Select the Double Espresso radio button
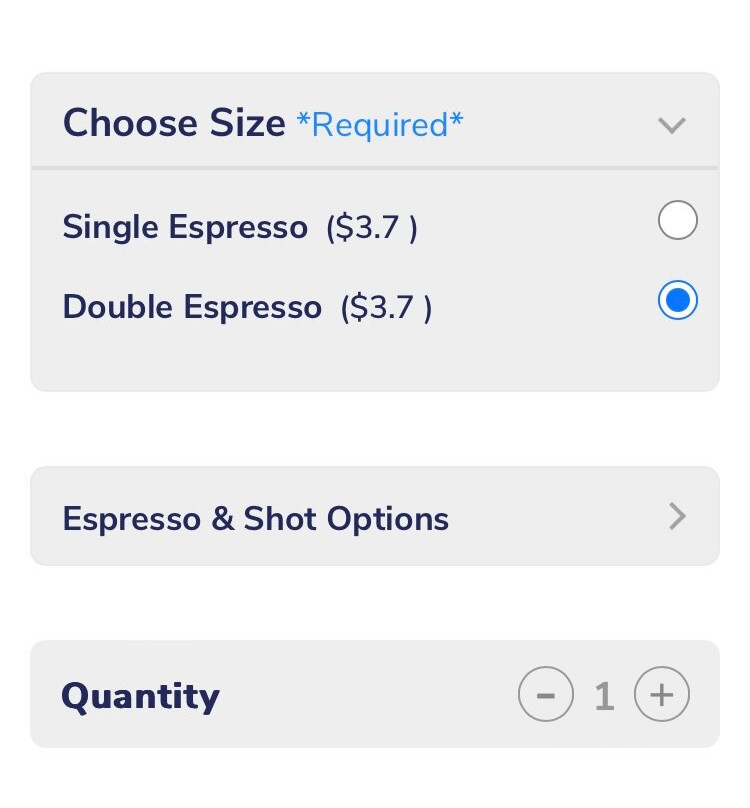 [678, 301]
